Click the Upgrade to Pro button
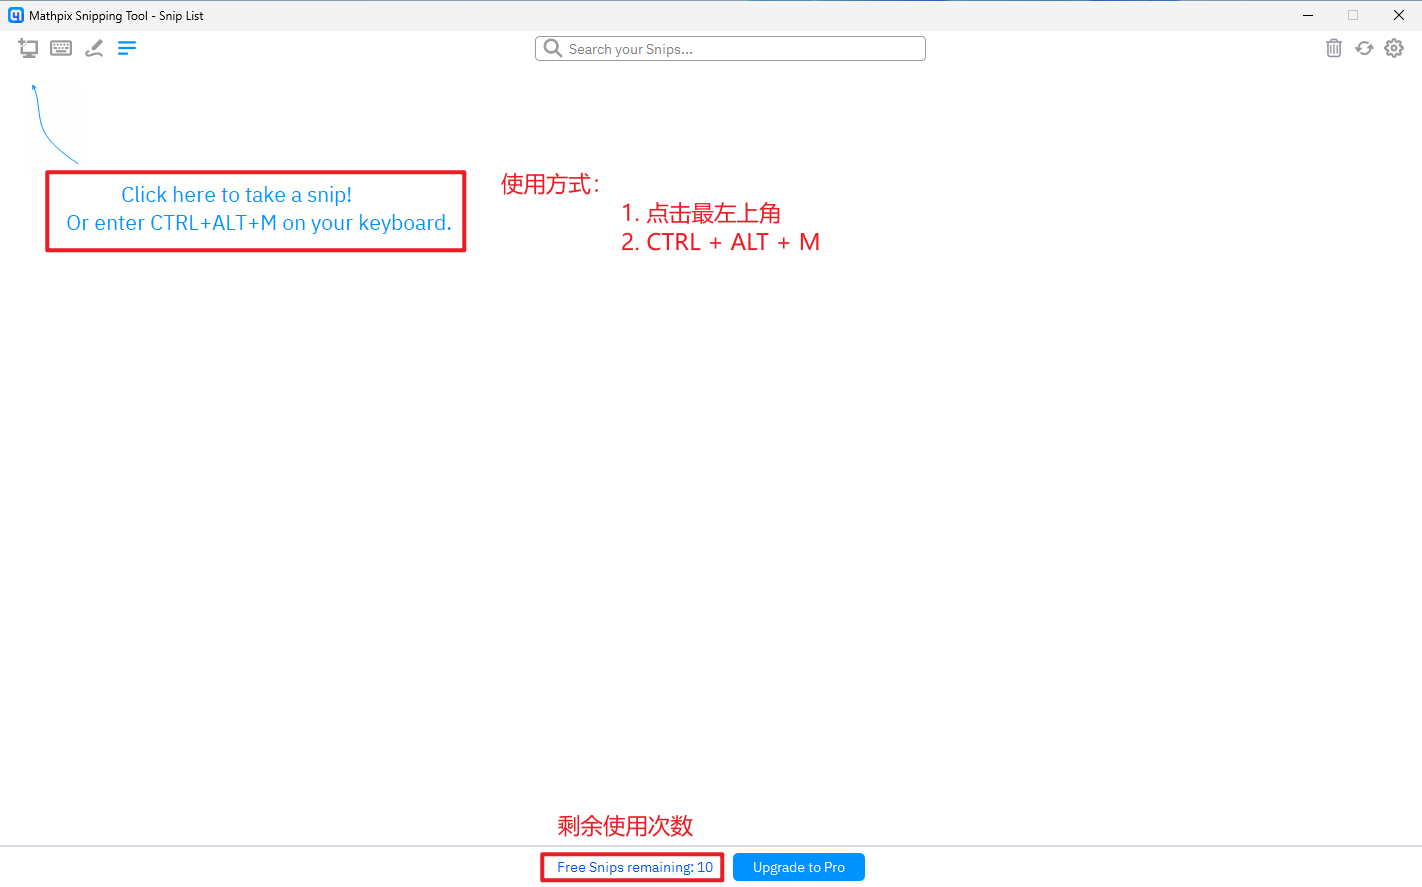1422x887 pixels. (x=799, y=867)
